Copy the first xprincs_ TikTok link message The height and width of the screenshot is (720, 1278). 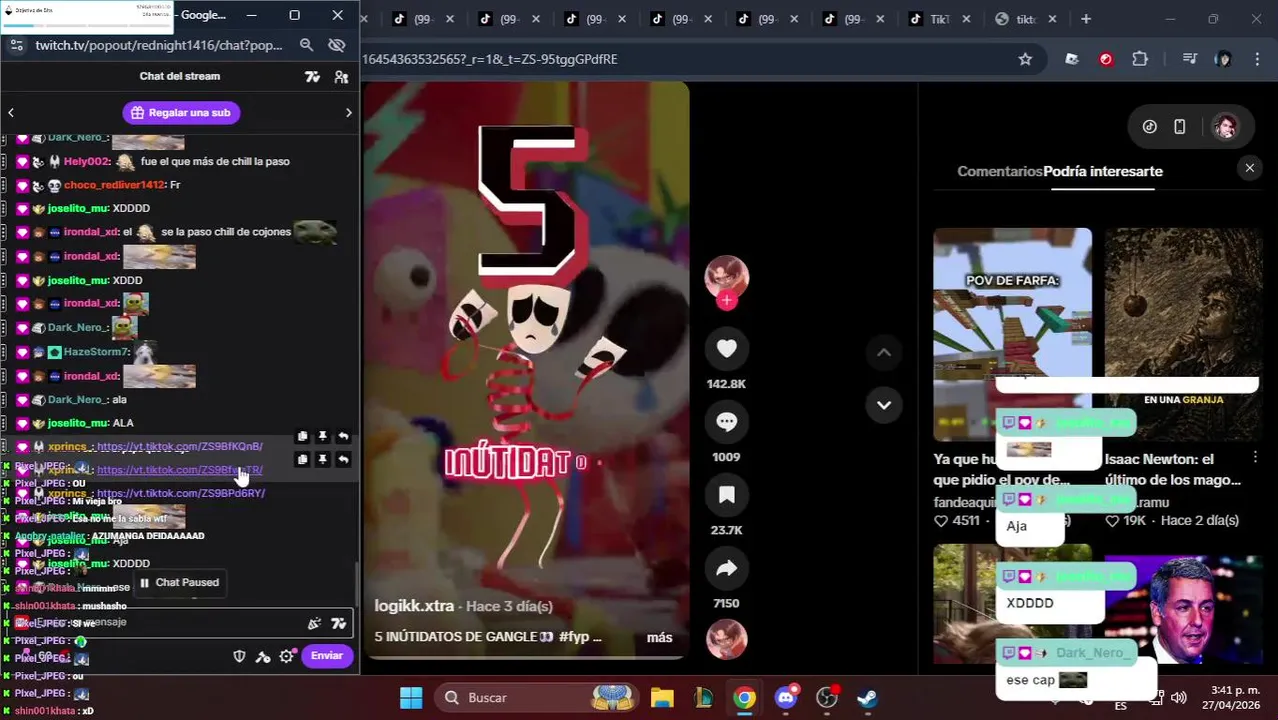[302, 436]
